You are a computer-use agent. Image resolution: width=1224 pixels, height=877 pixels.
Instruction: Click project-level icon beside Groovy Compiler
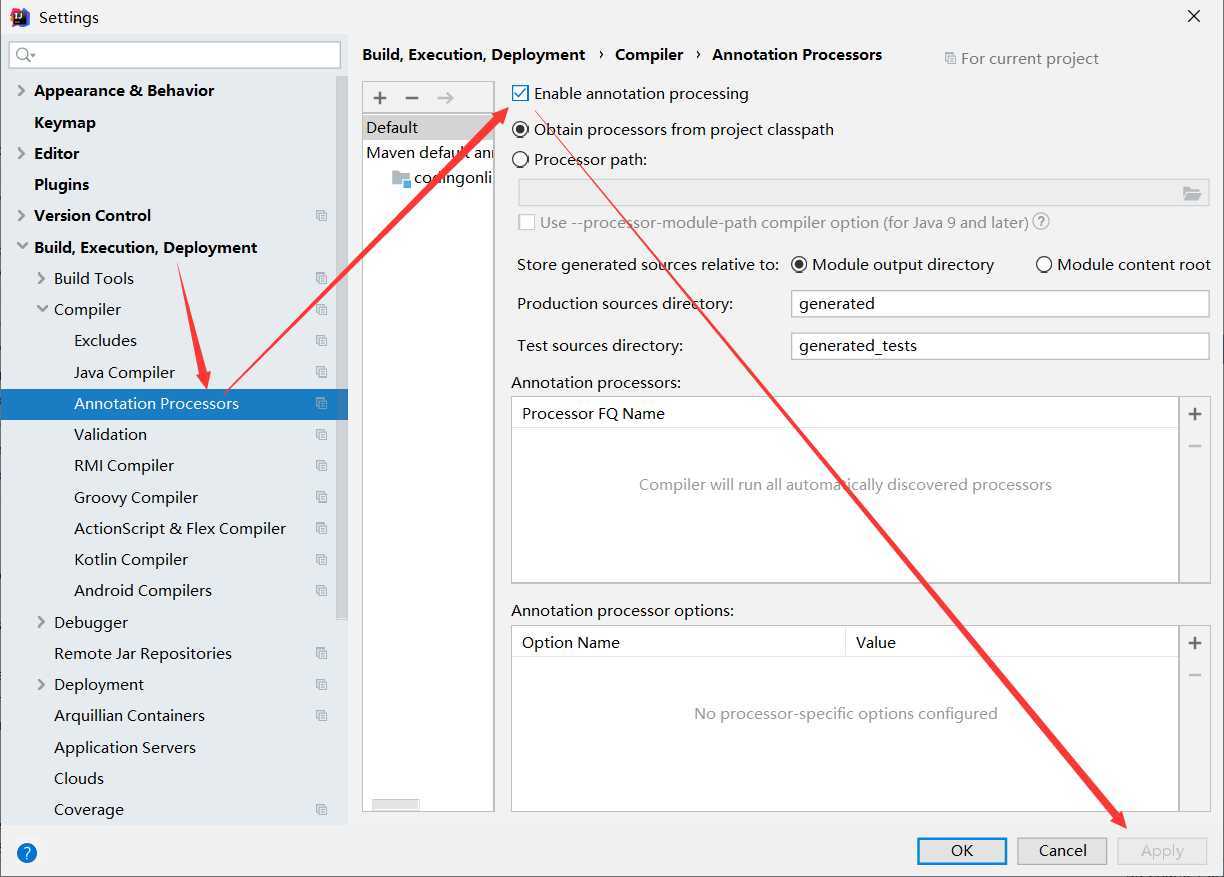321,497
